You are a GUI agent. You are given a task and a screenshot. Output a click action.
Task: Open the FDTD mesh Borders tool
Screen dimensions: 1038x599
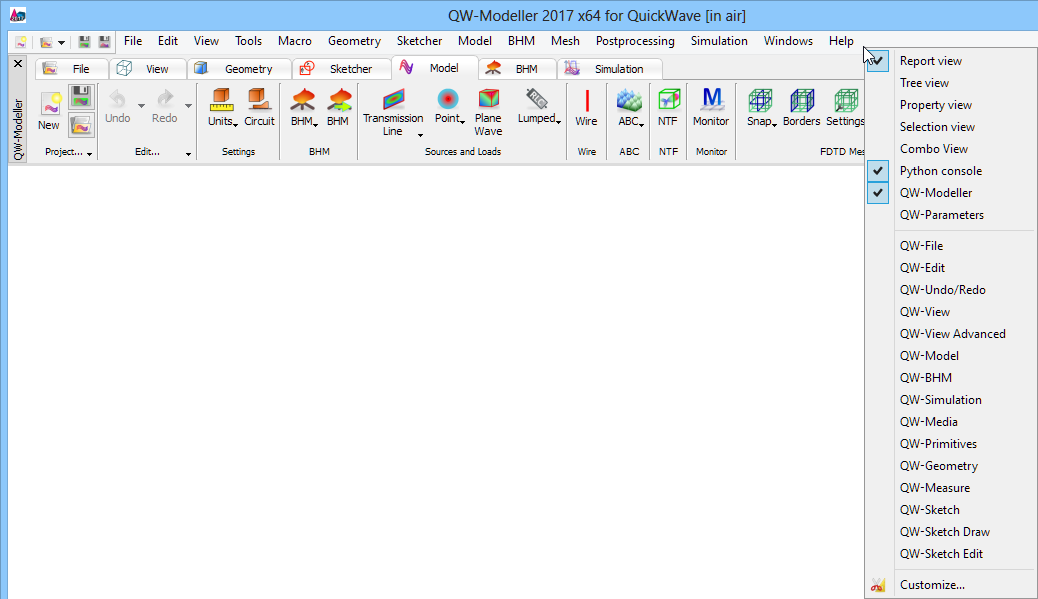802,108
